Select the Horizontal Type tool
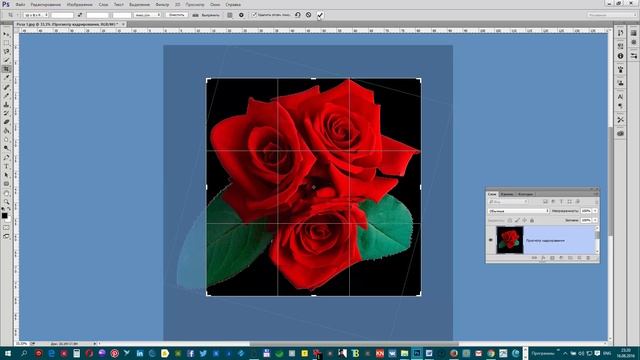 tap(6, 166)
